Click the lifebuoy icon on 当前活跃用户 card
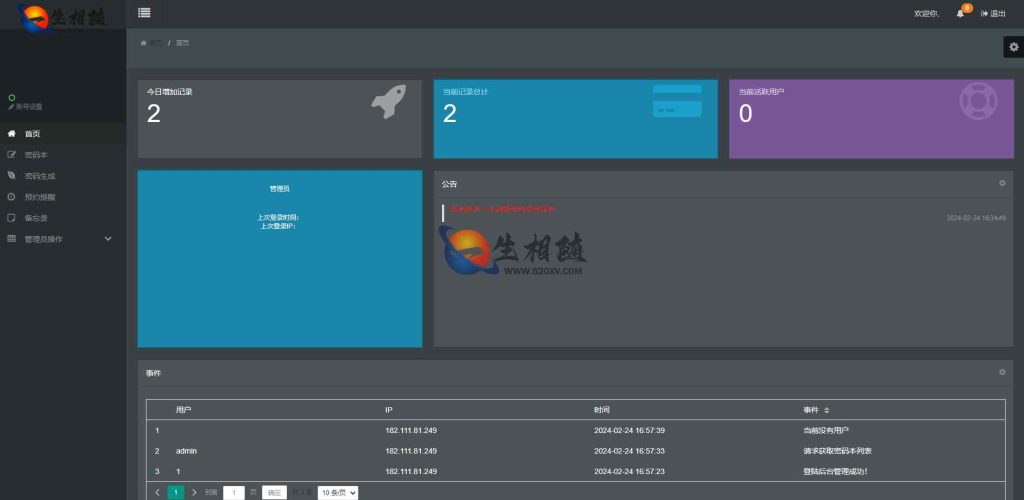This screenshot has height=500, width=1024. (x=979, y=102)
